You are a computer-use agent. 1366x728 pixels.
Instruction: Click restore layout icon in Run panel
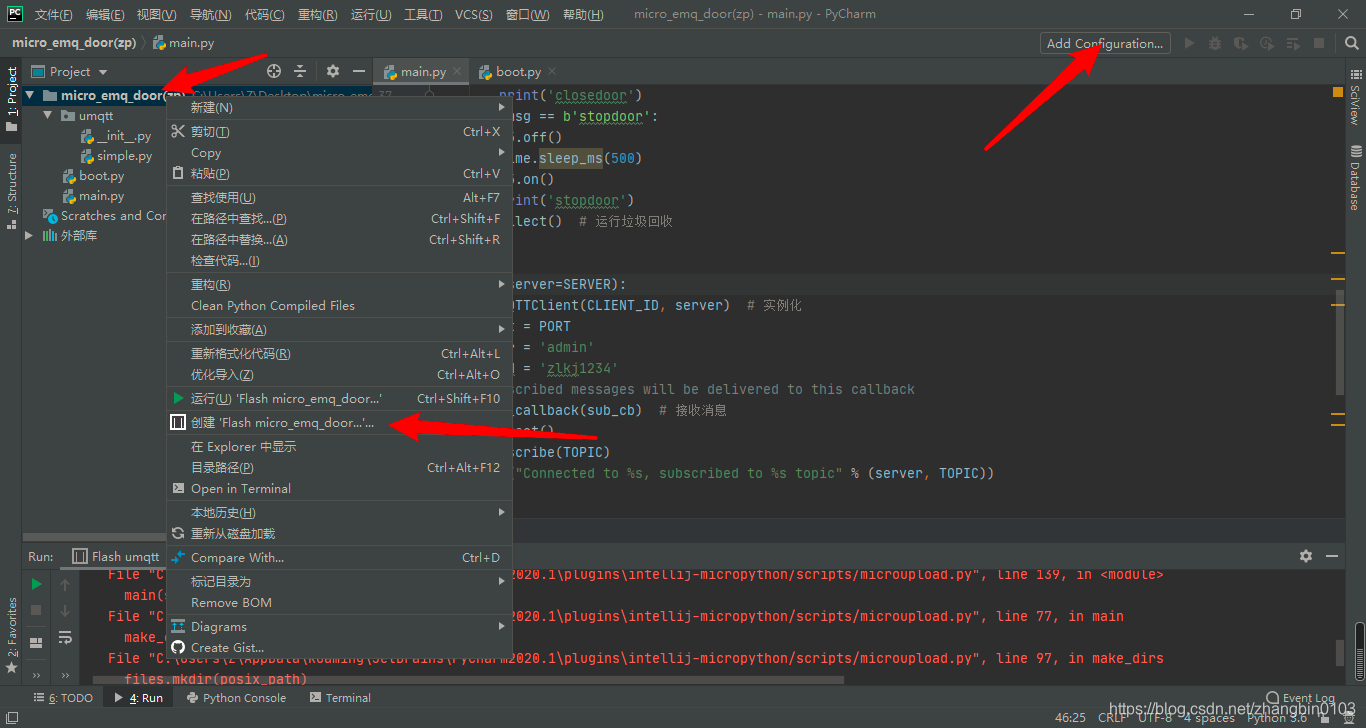coord(36,643)
